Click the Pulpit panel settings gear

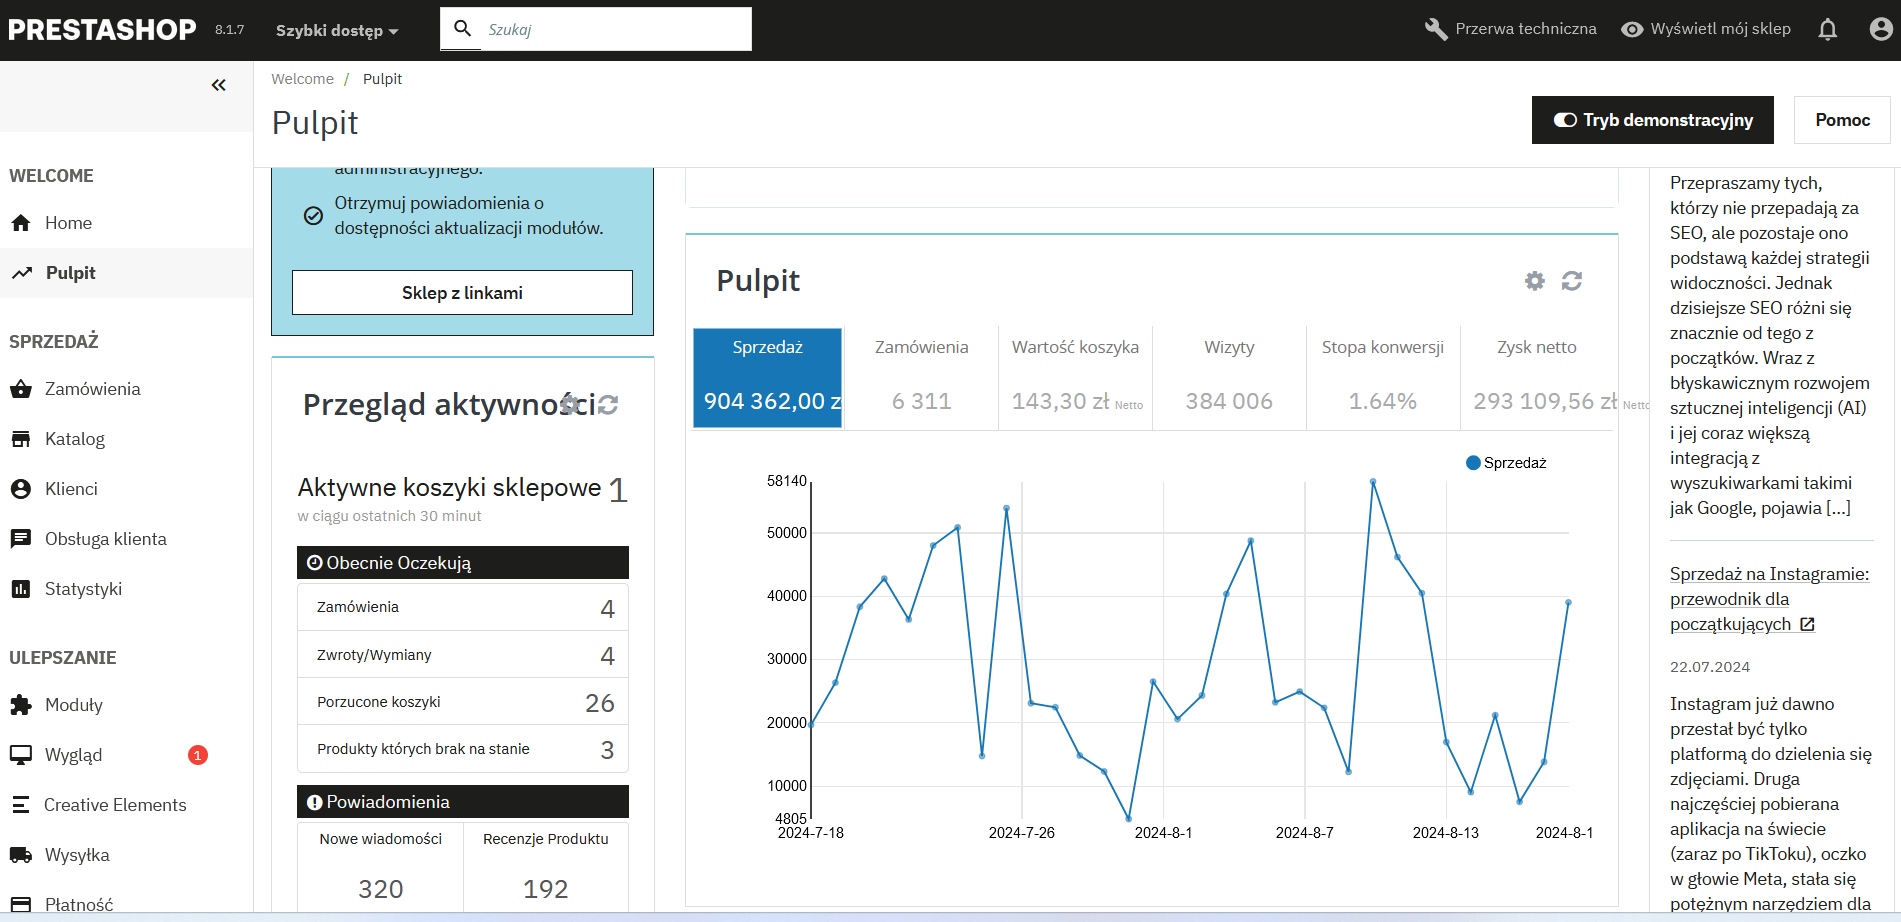coord(1534,281)
